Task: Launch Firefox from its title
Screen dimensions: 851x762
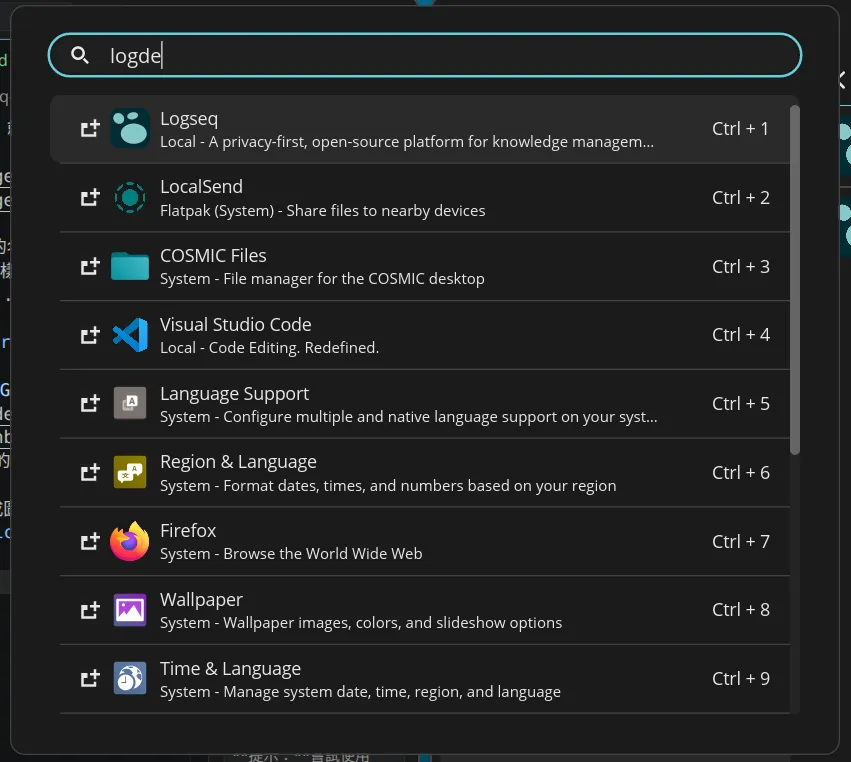Action: tap(188, 531)
